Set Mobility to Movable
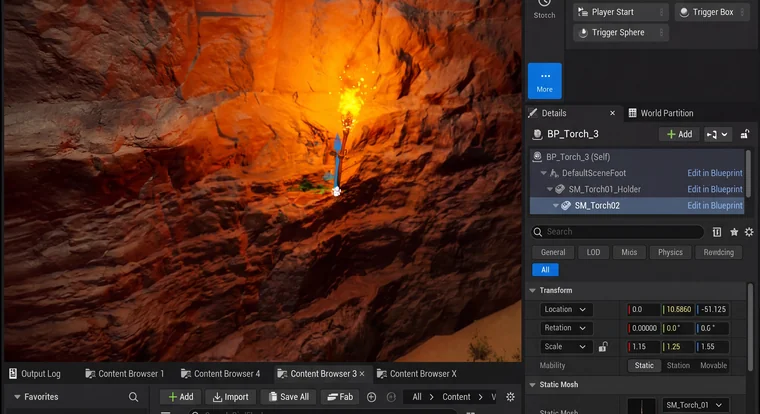Viewport: 760px width, 414px height. tap(713, 366)
